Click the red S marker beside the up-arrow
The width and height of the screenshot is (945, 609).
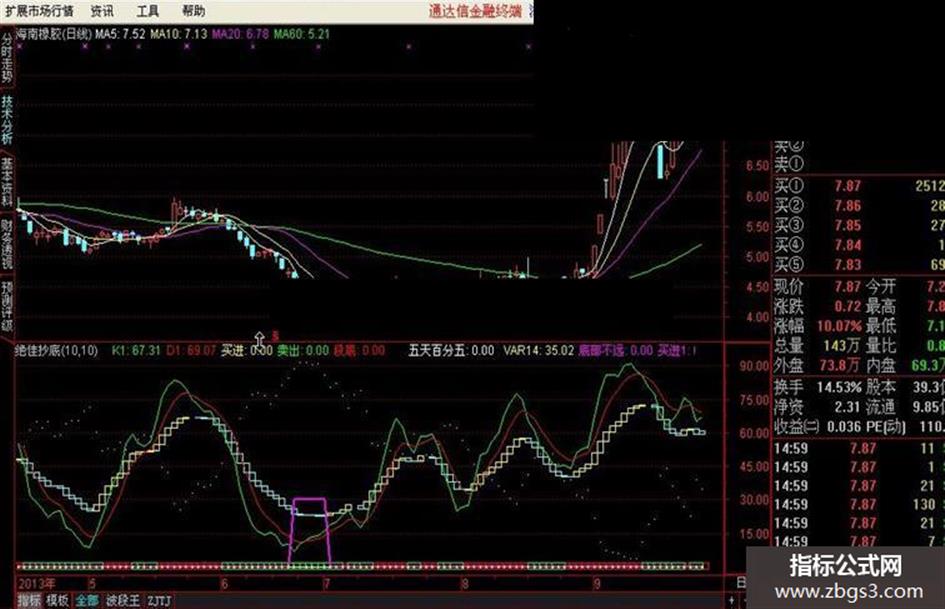pos(275,335)
